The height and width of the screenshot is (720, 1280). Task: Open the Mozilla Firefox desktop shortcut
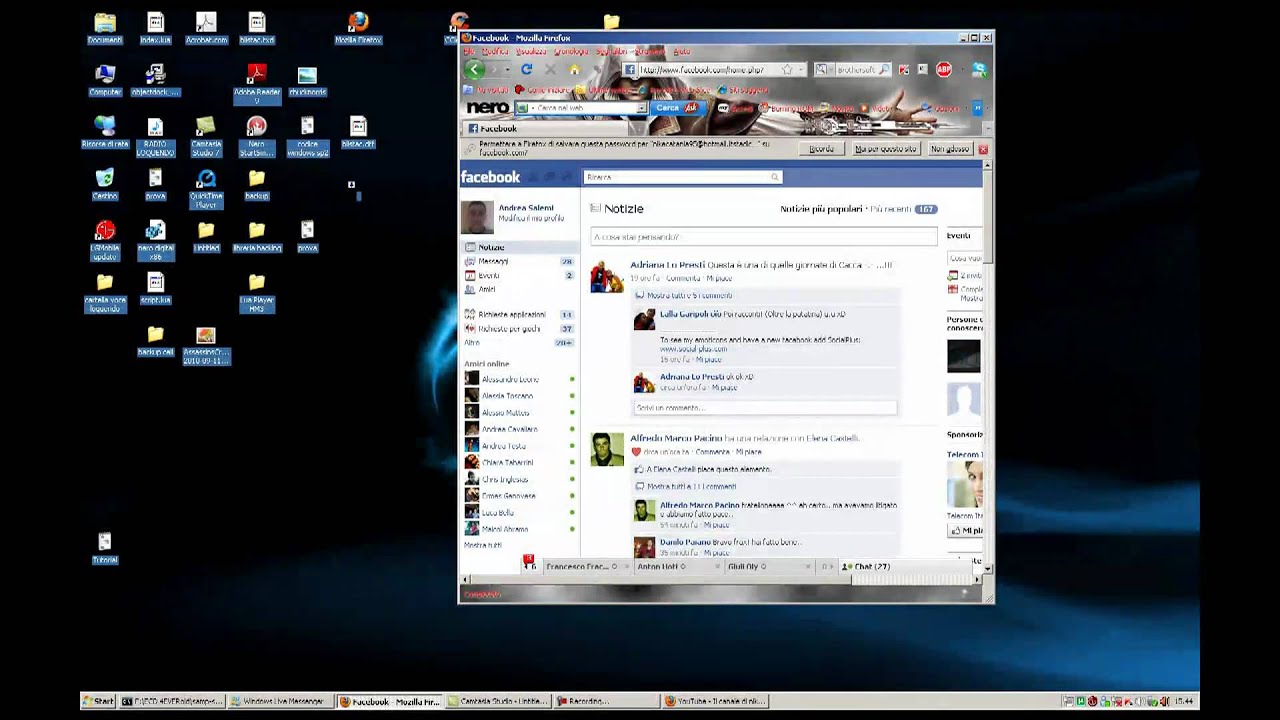click(x=358, y=29)
